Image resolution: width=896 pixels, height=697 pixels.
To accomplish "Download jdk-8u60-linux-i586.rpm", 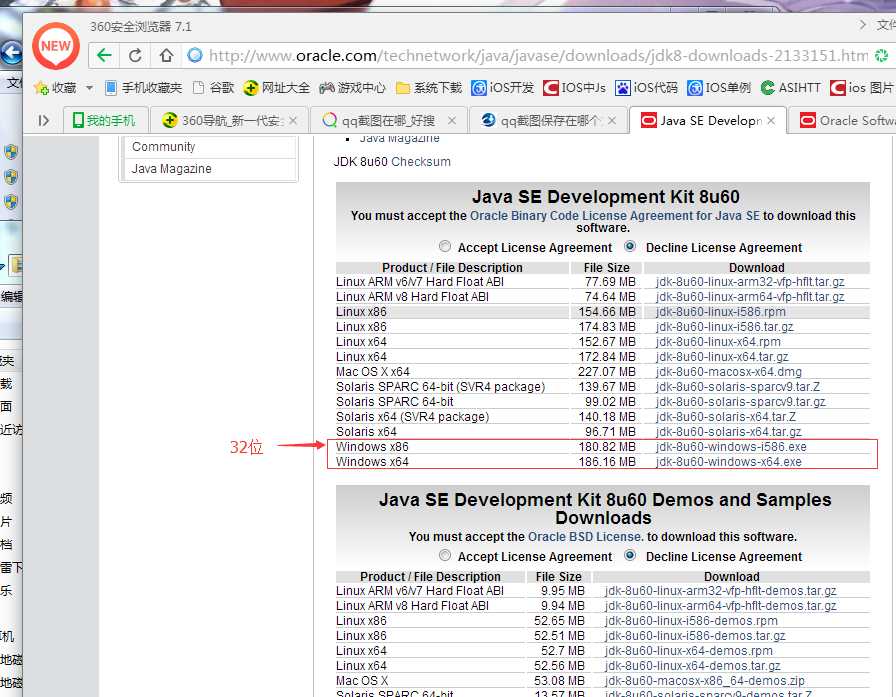I will pyautogui.click(x=721, y=312).
